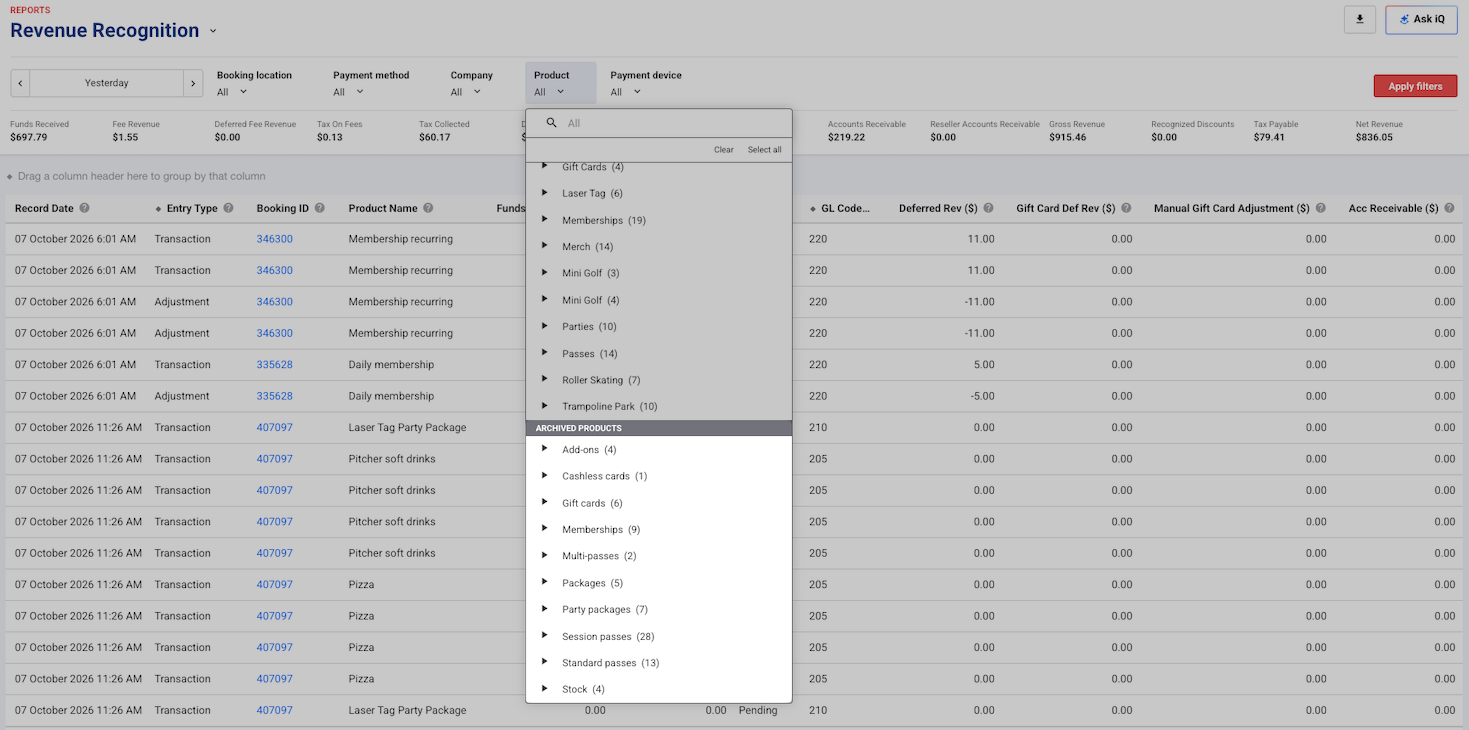This screenshot has height=730, width=1469.
Task: Click the Acc Receivable help icon
Action: click(1450, 208)
